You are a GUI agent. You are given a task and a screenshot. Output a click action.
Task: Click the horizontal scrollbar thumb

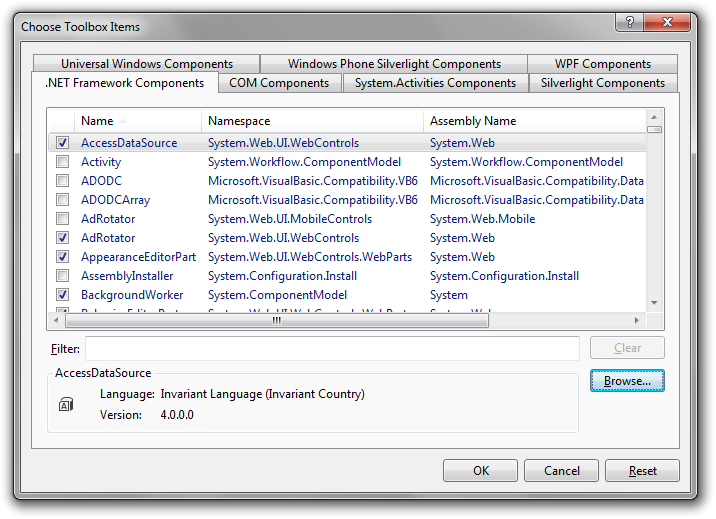(277, 320)
